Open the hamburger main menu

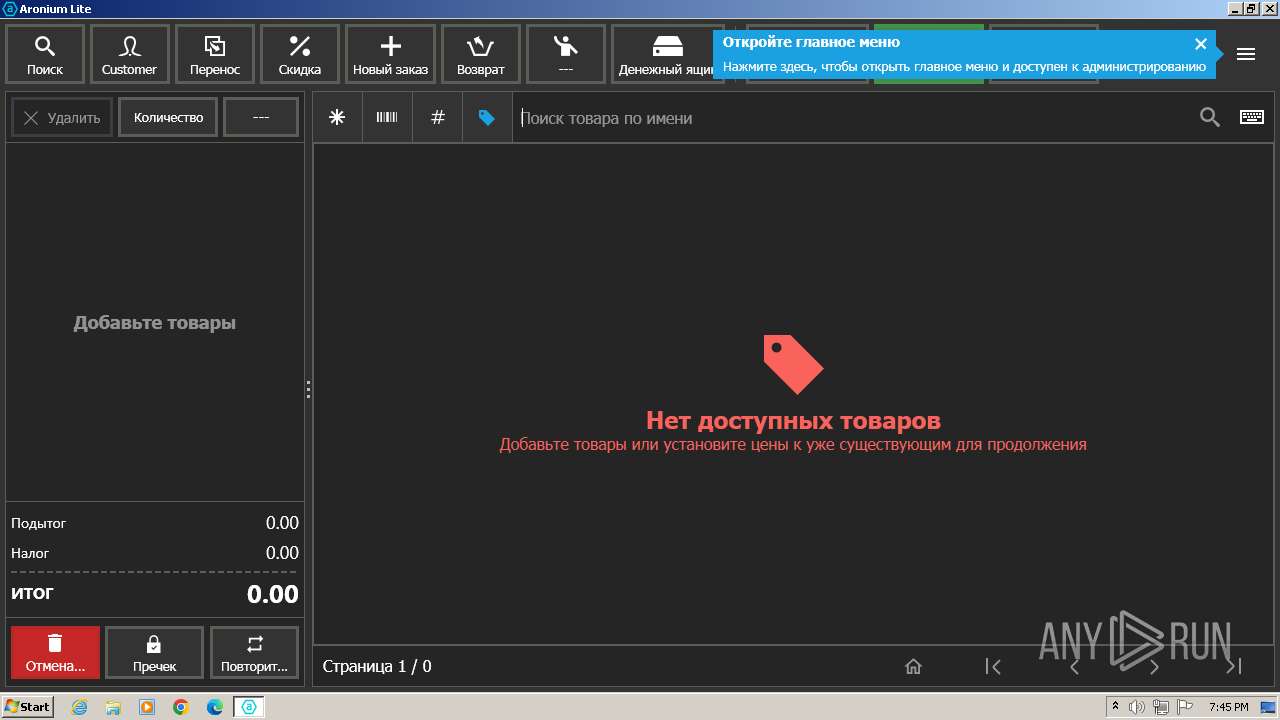pyautogui.click(x=1246, y=54)
